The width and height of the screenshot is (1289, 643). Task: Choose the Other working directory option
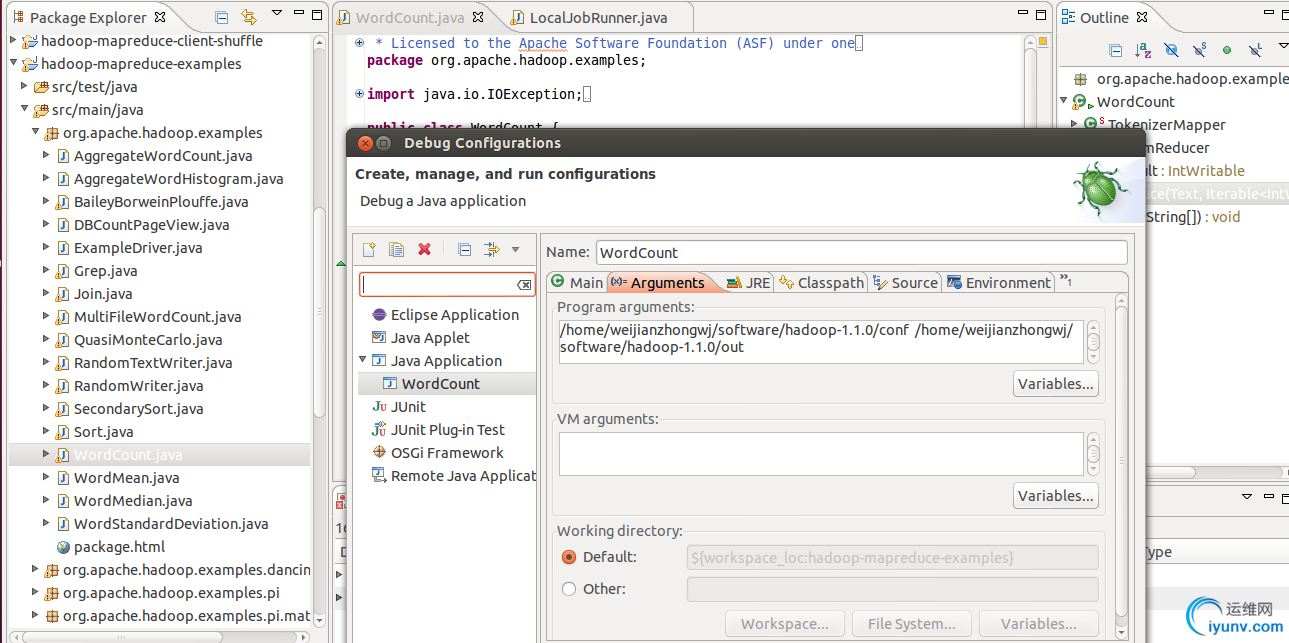(569, 589)
